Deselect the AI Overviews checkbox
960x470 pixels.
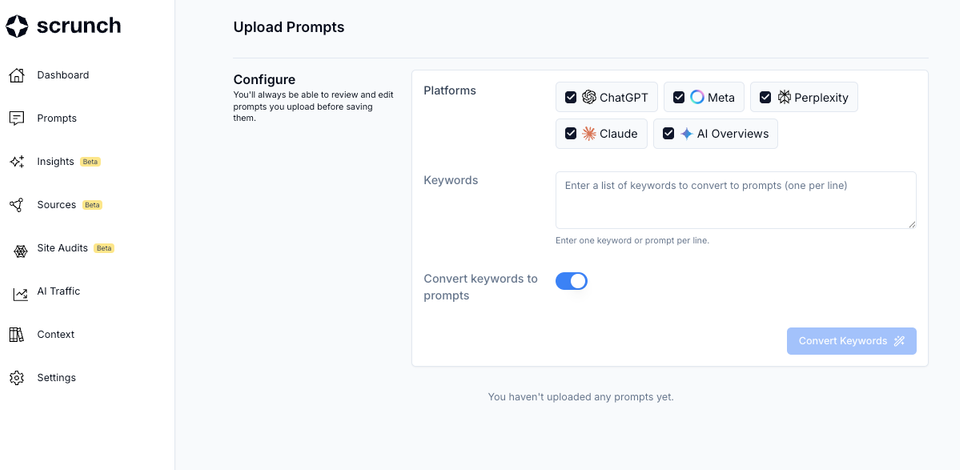(669, 133)
